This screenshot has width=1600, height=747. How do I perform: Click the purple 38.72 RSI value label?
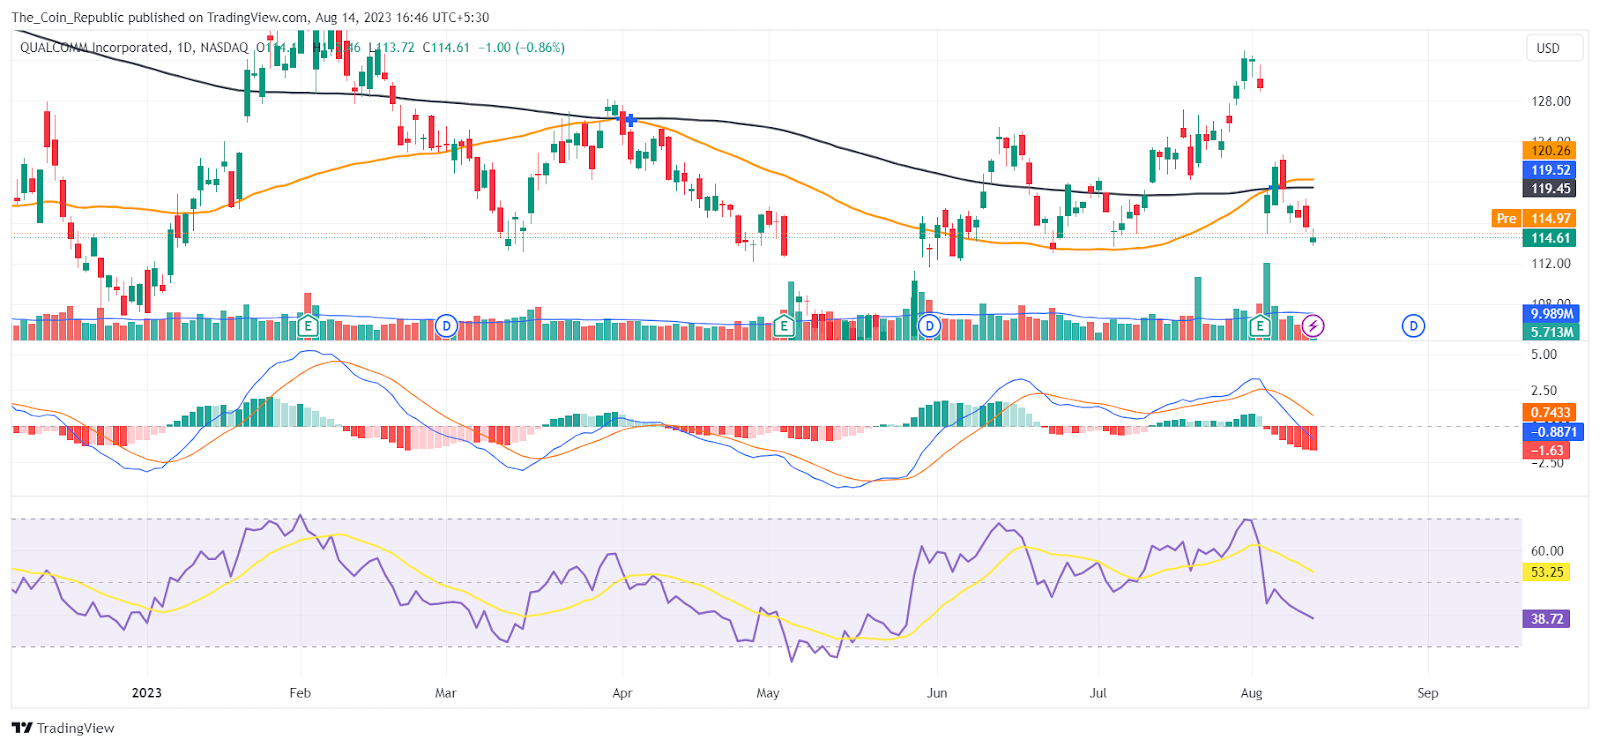pos(1547,619)
